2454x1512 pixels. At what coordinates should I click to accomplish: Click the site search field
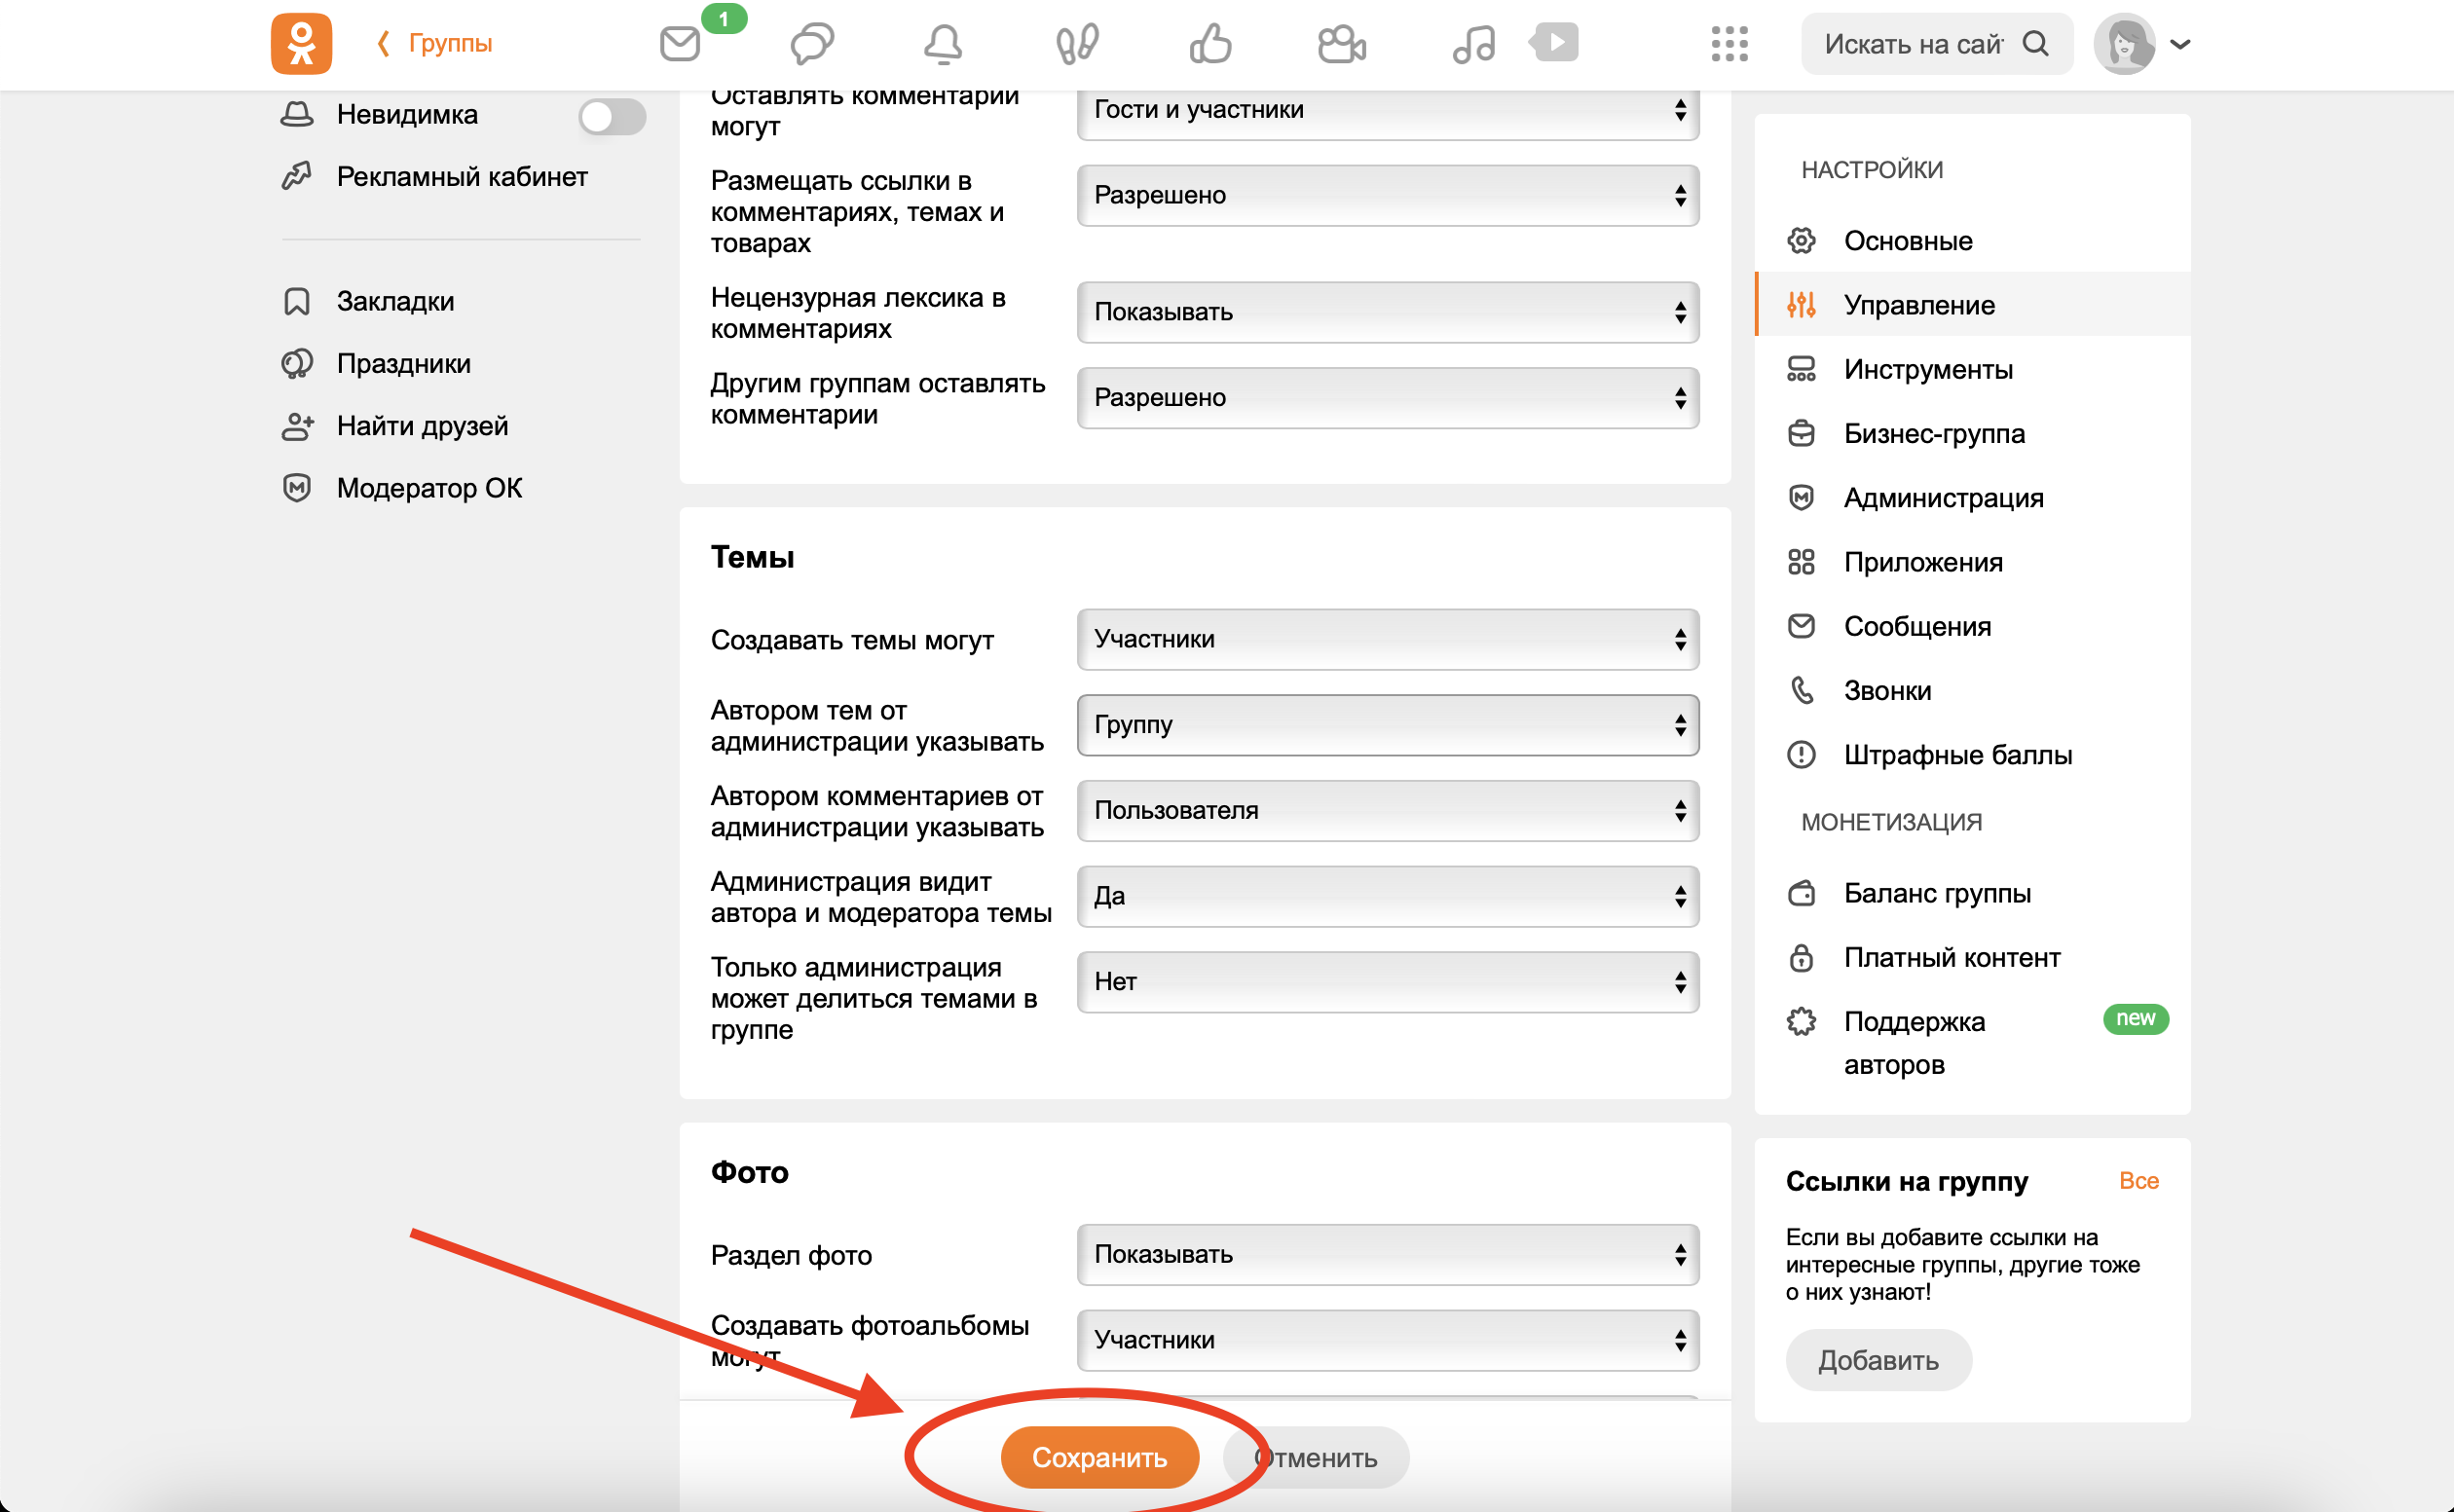point(1913,44)
